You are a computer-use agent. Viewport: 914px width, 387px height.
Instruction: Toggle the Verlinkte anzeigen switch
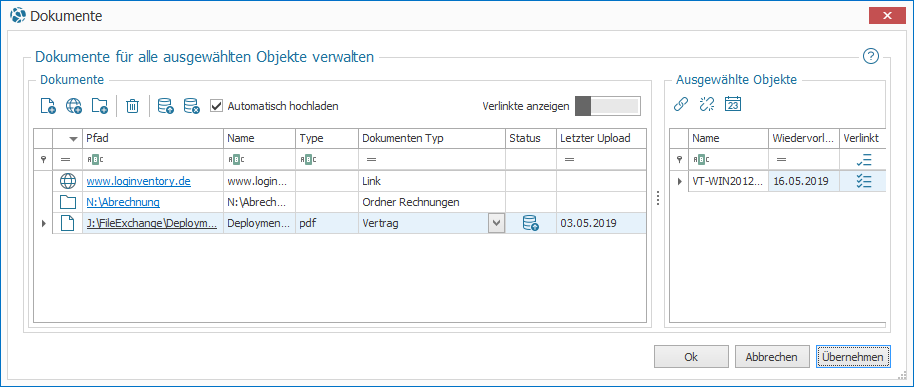pos(607,106)
